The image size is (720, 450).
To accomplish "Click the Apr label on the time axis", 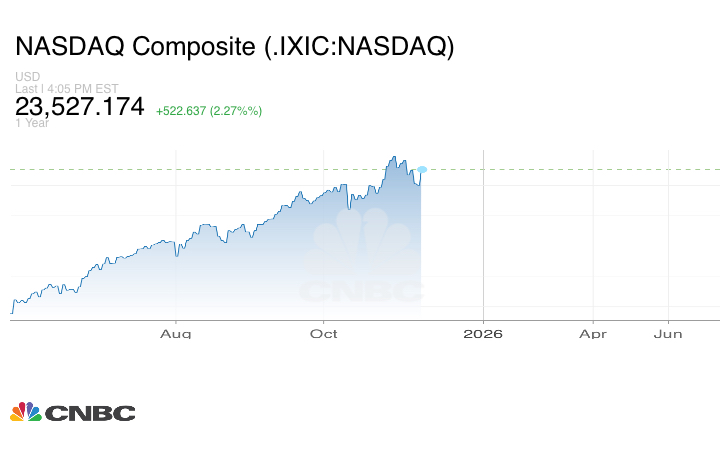I will point(593,333).
